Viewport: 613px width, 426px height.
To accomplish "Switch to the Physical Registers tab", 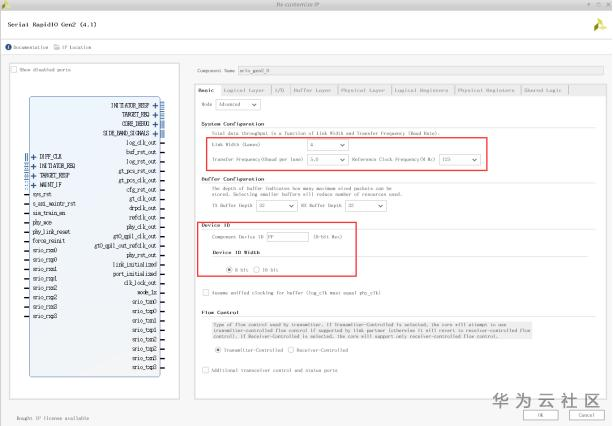I will [486, 90].
